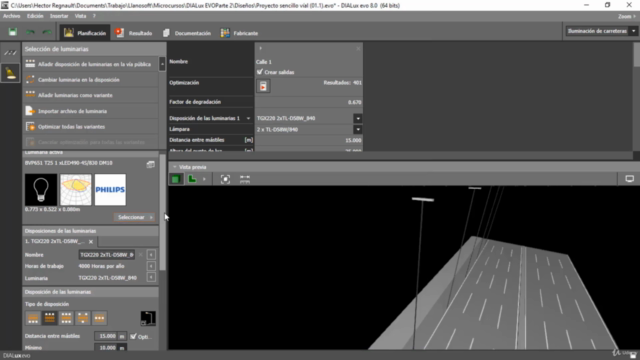Image resolution: width=640 pixels, height=360 pixels.
Task: Click the Factor de degradación value 0.670
Action: pyautogui.click(x=355, y=102)
